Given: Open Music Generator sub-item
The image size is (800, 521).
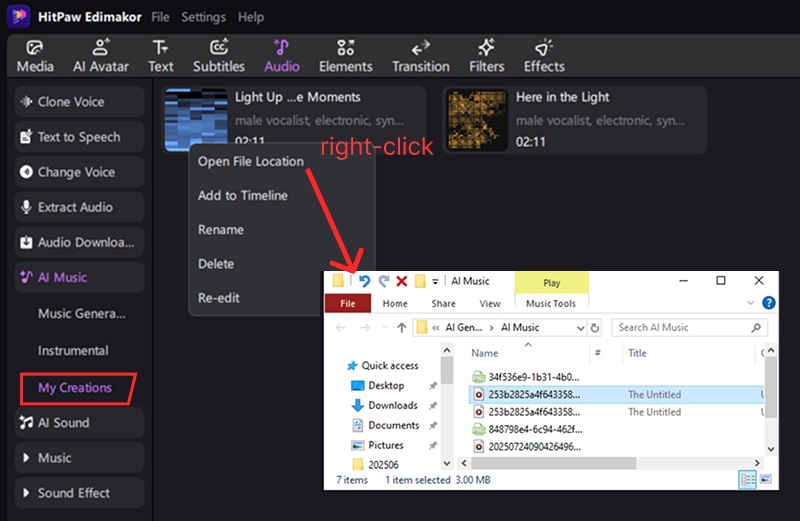Looking at the screenshot, I should tap(82, 313).
